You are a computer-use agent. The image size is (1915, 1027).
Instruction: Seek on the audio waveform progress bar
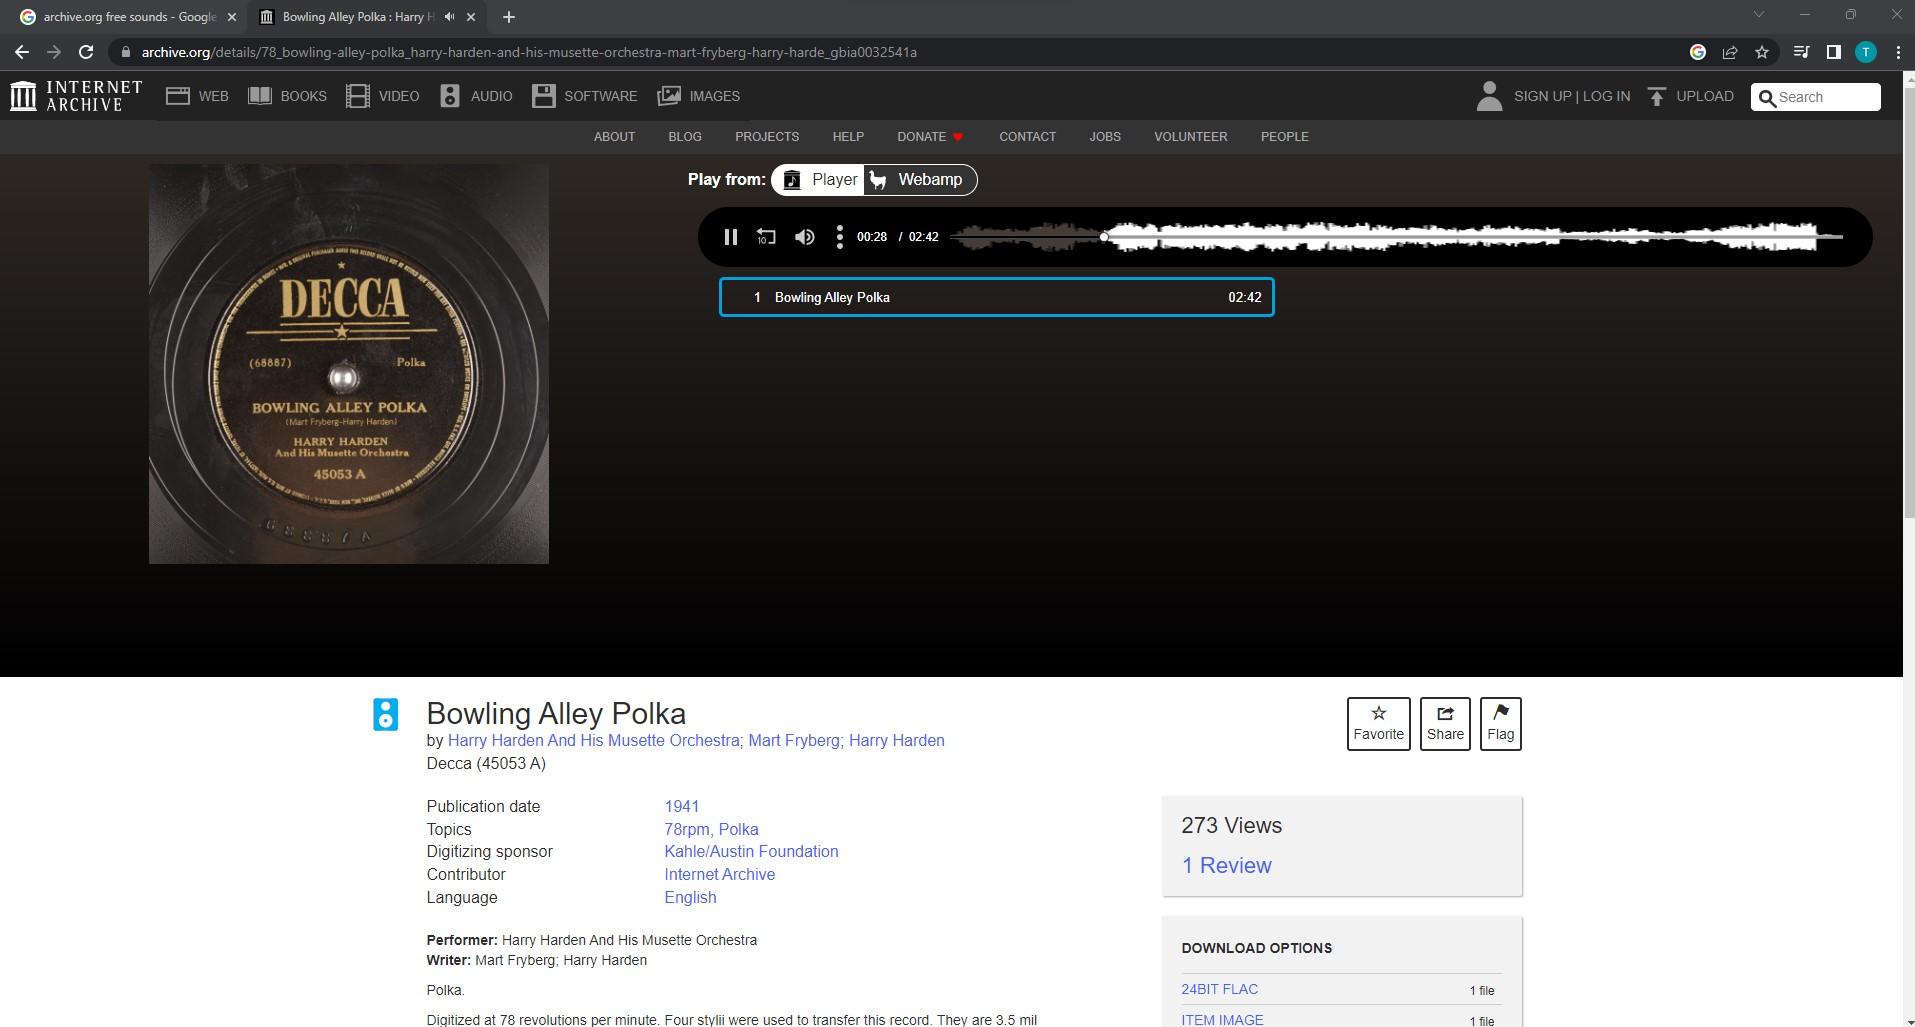tap(1396, 237)
